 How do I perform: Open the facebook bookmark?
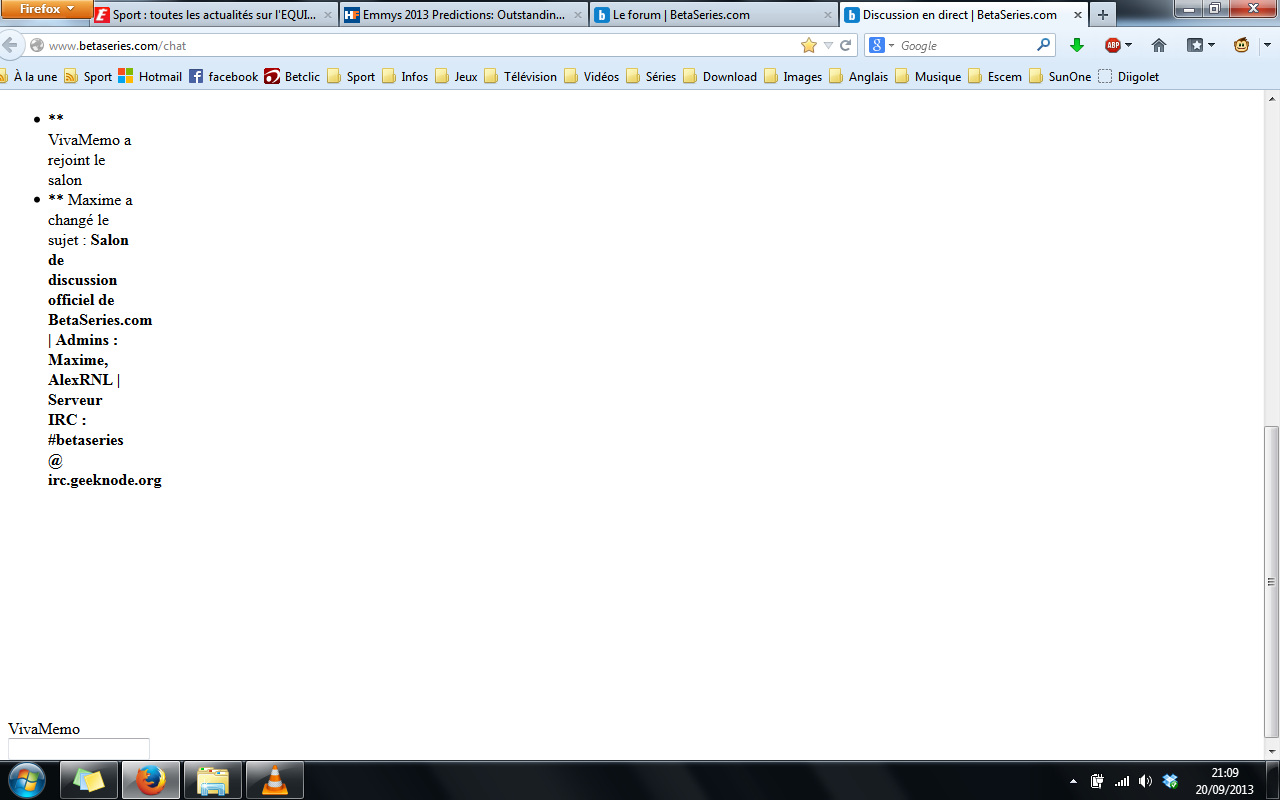click(x=223, y=76)
